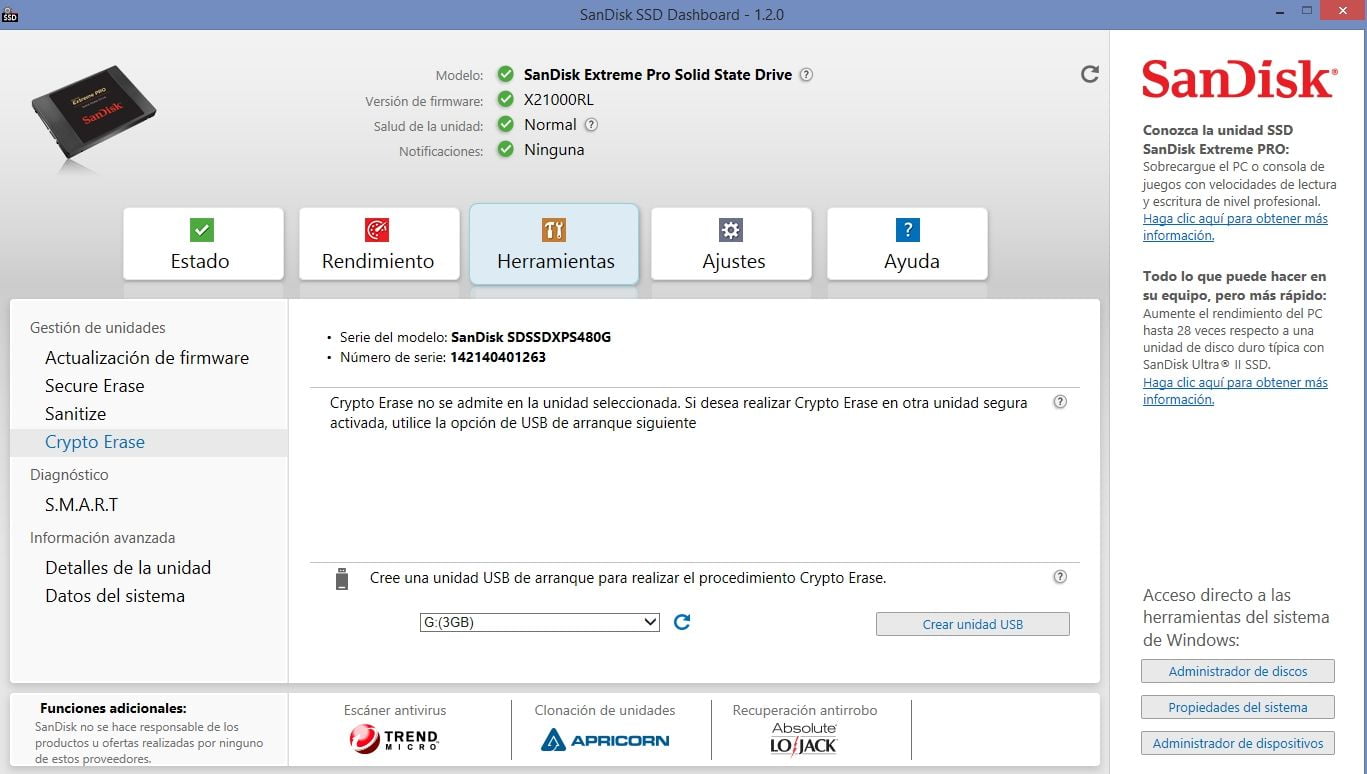This screenshot has height=774, width=1367.
Task: Click the gear Ajustes icon
Action: click(731, 230)
